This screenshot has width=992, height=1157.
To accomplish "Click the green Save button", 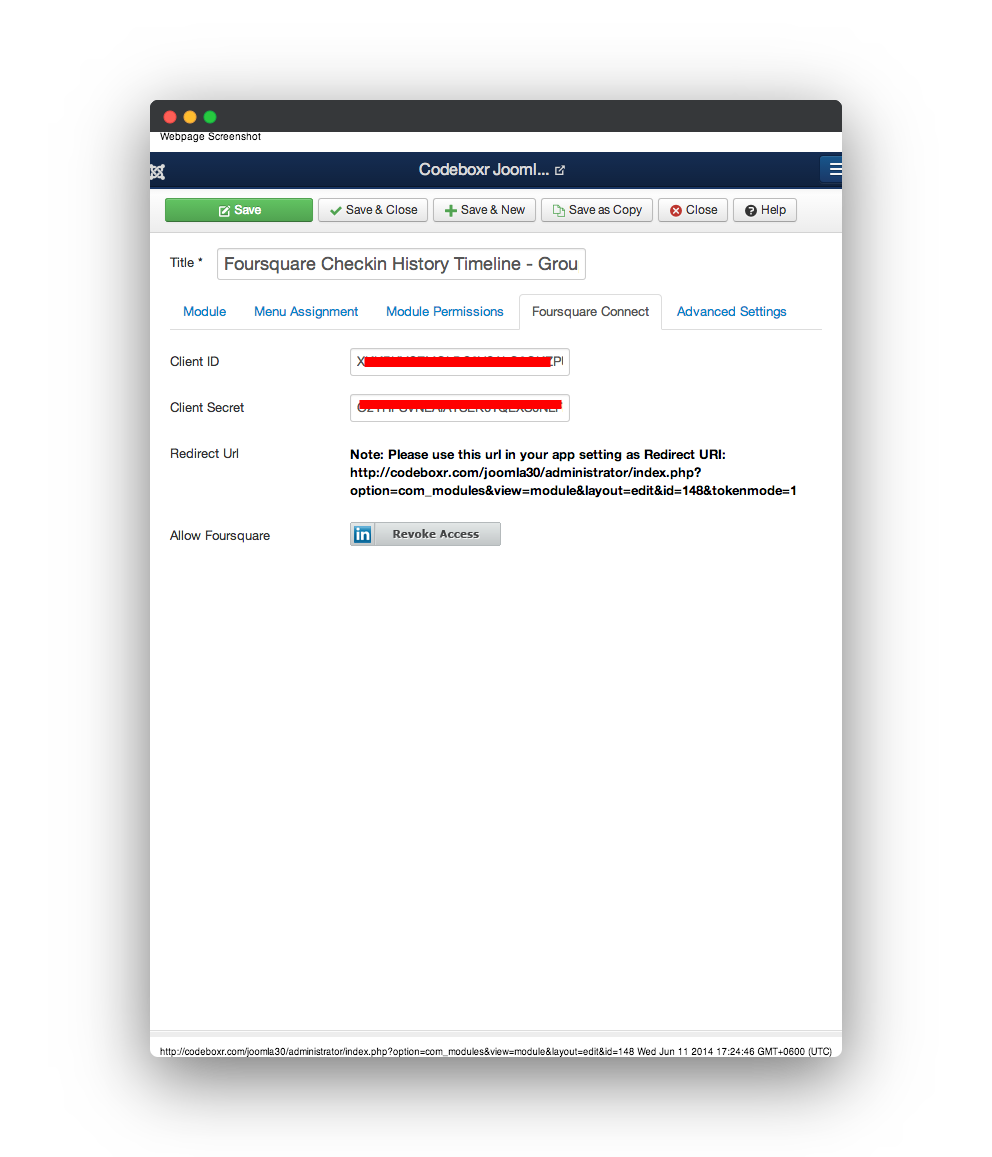I will (239, 210).
